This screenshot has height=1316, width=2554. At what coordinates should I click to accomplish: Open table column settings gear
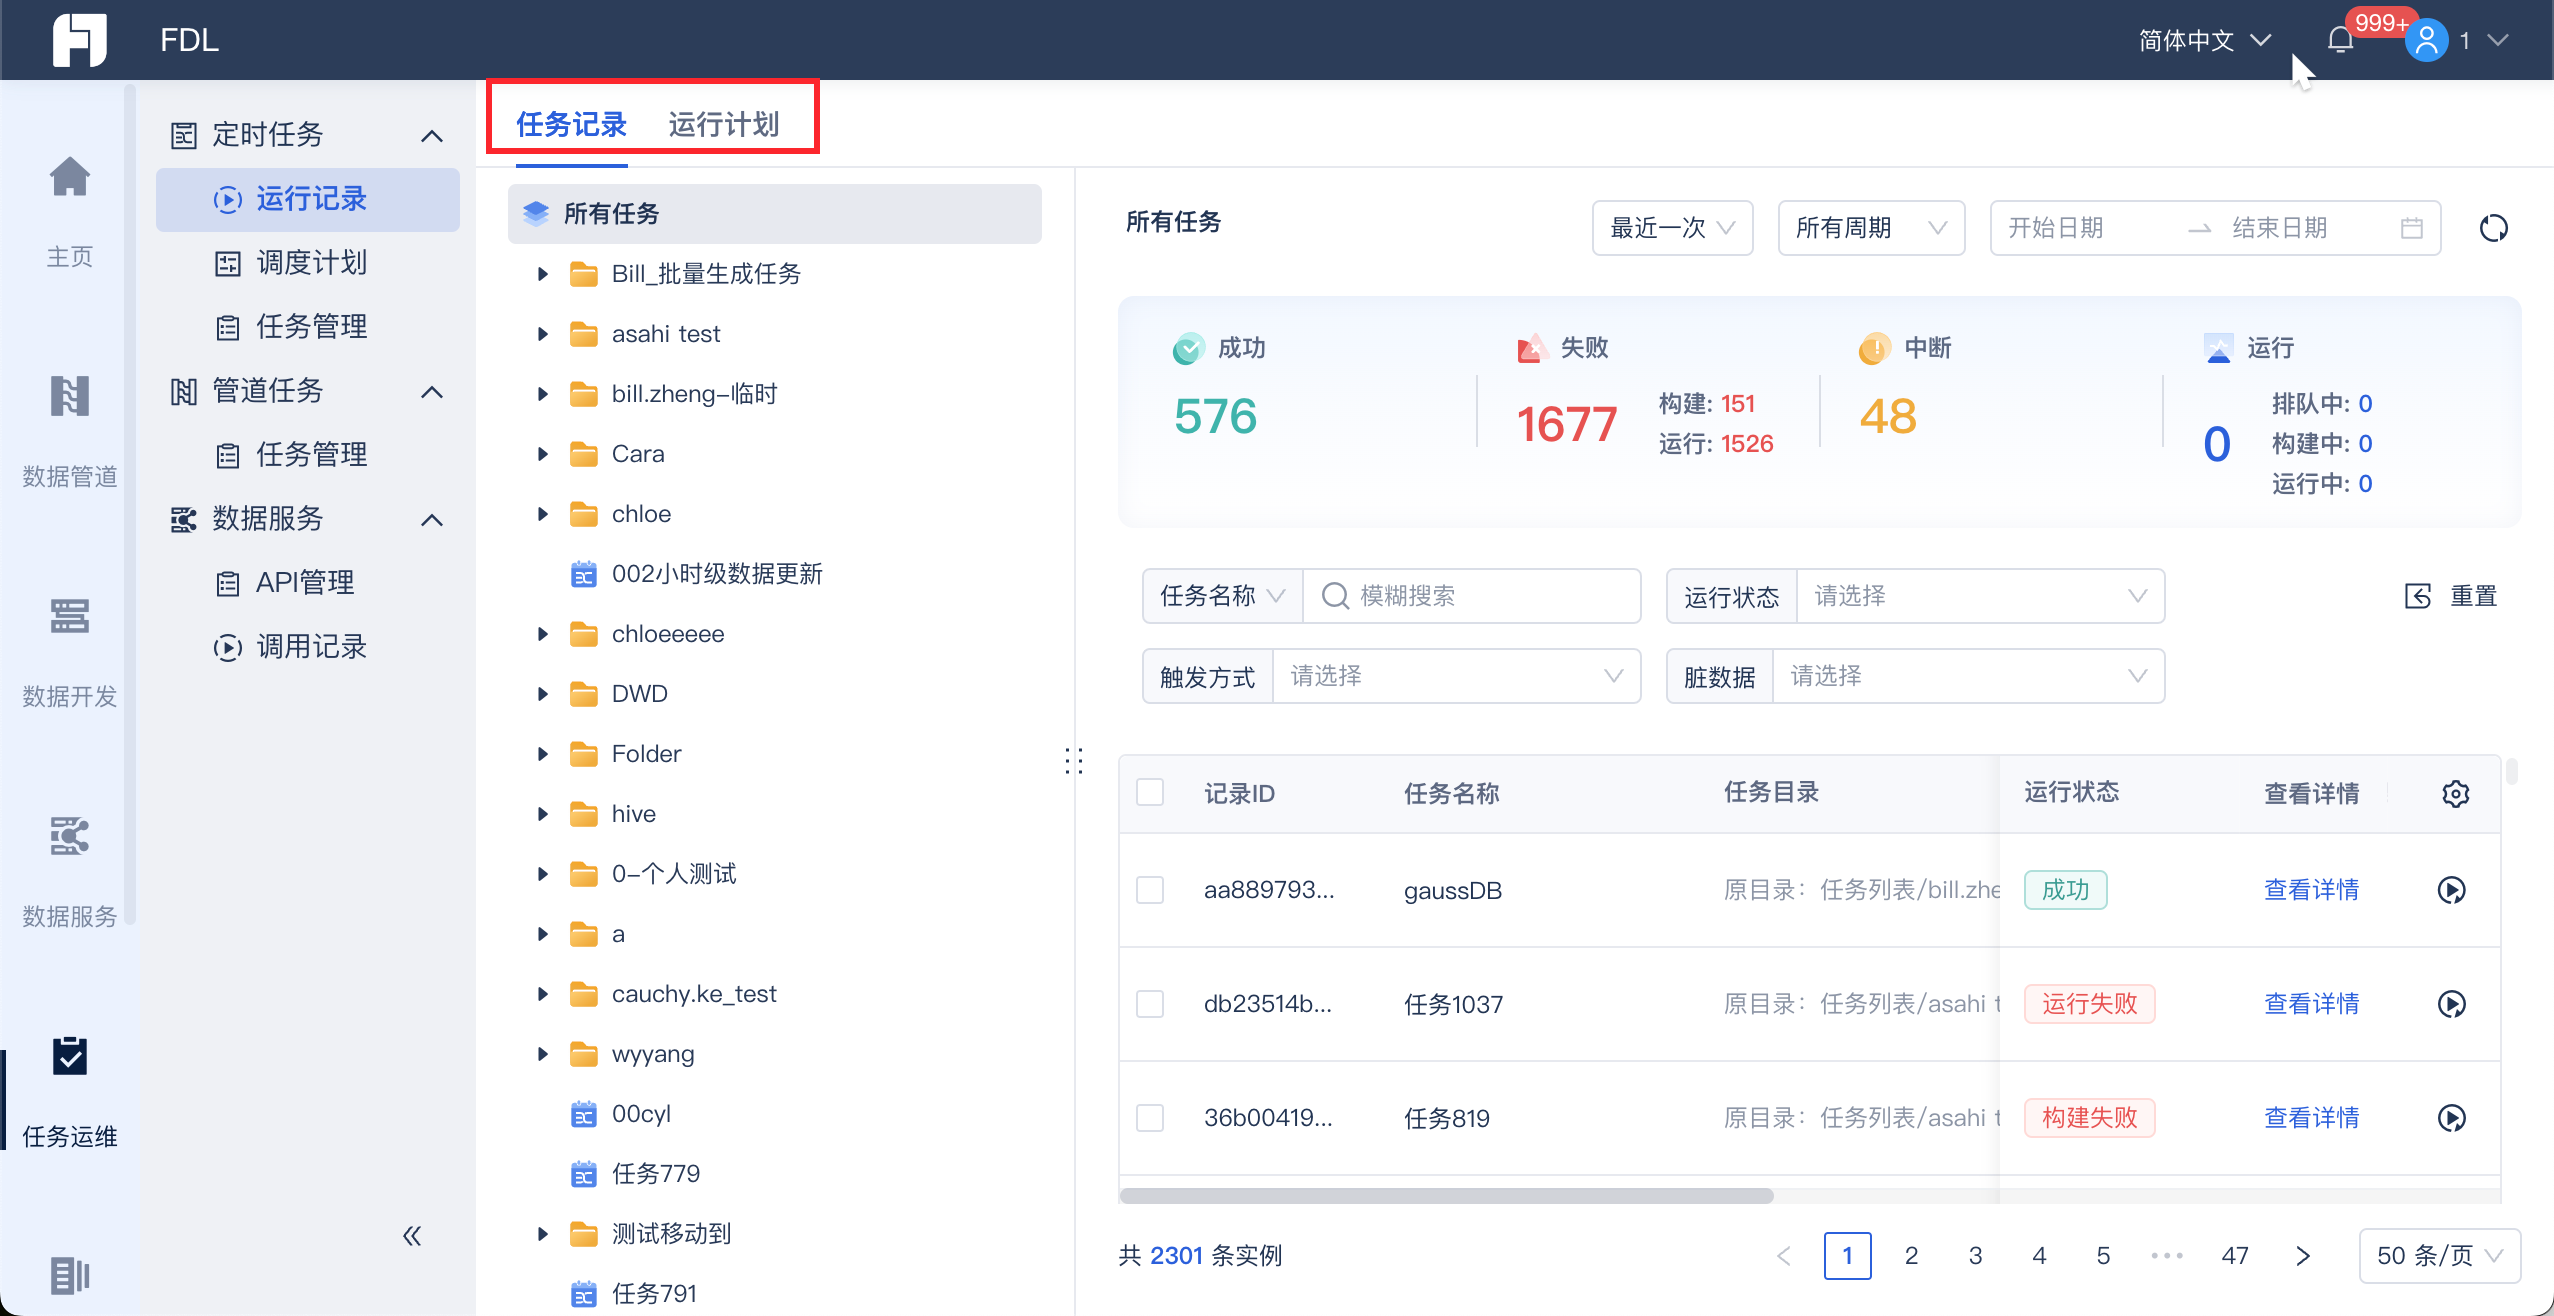pos(2455,794)
